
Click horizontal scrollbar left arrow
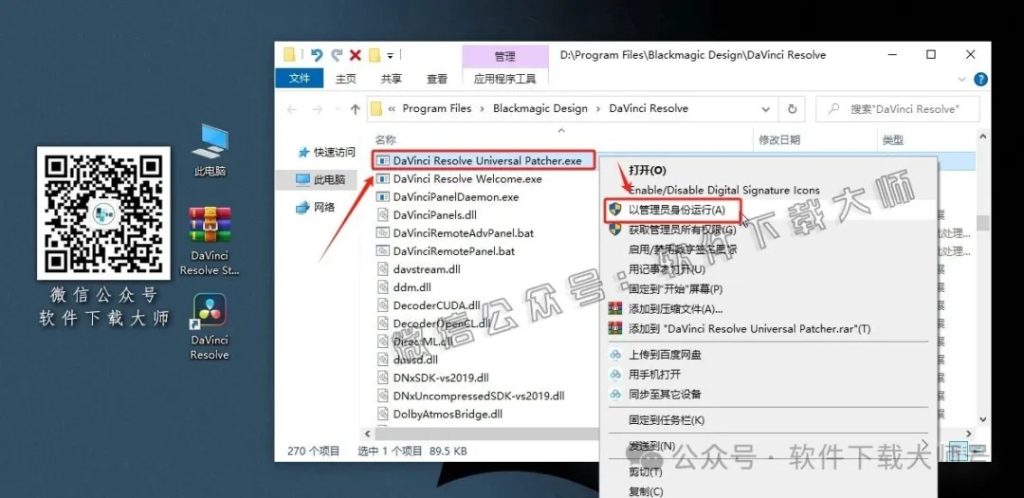coord(367,433)
